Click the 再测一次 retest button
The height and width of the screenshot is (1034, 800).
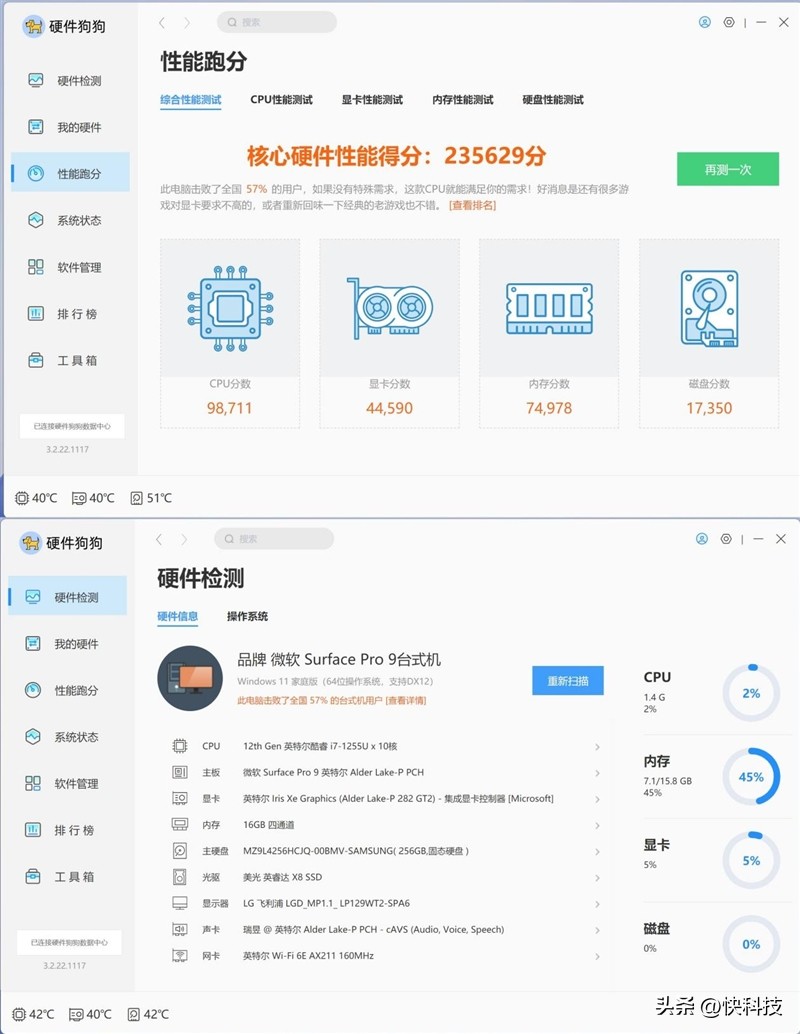click(x=729, y=169)
